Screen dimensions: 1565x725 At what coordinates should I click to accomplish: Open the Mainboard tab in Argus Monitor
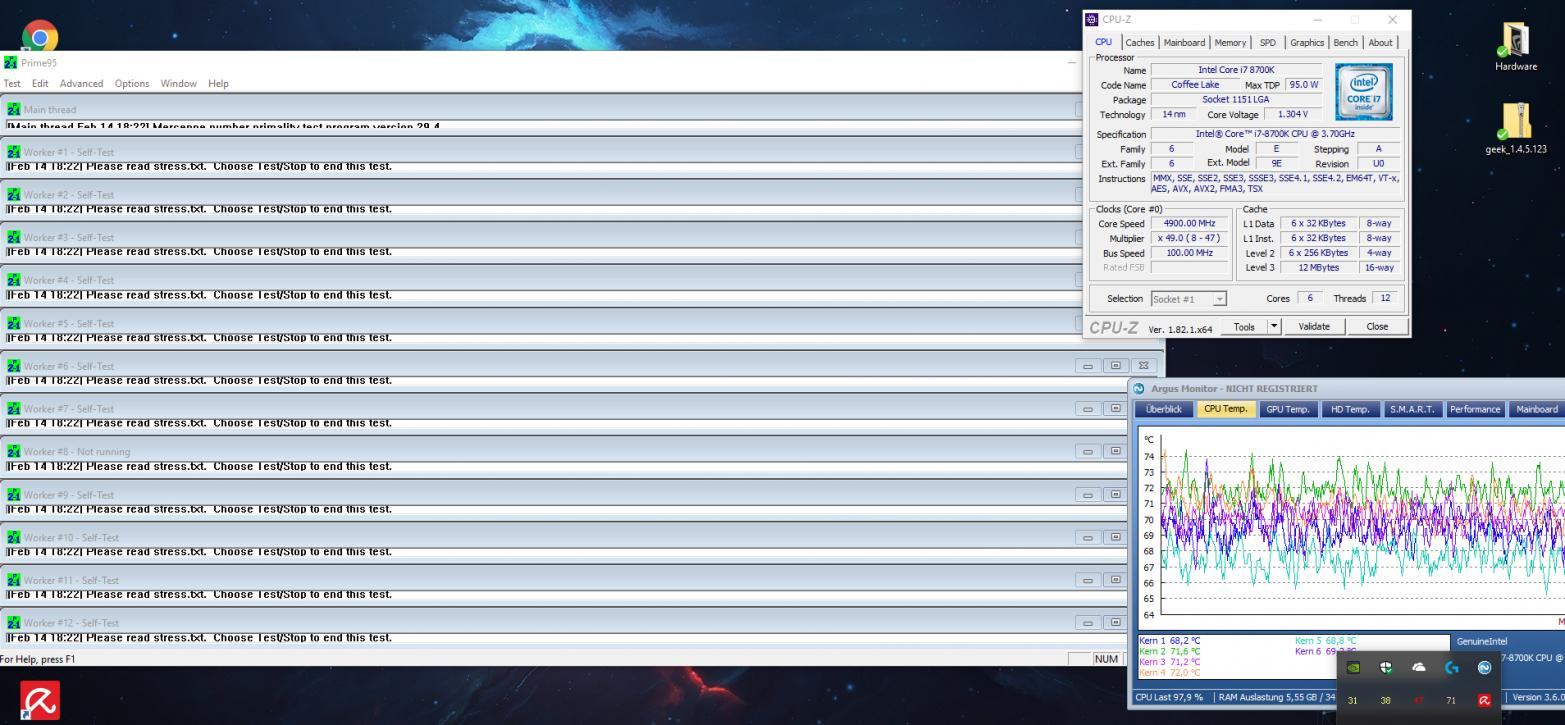click(1537, 409)
